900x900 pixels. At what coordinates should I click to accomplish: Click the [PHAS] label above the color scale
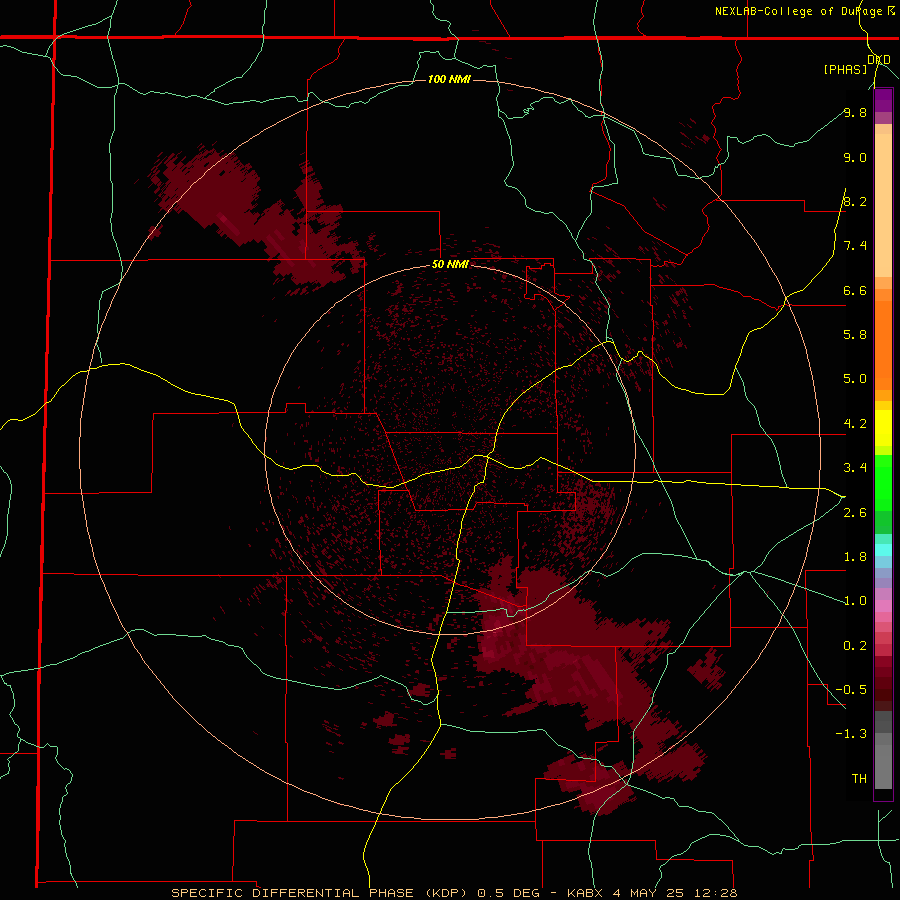(x=845, y=69)
